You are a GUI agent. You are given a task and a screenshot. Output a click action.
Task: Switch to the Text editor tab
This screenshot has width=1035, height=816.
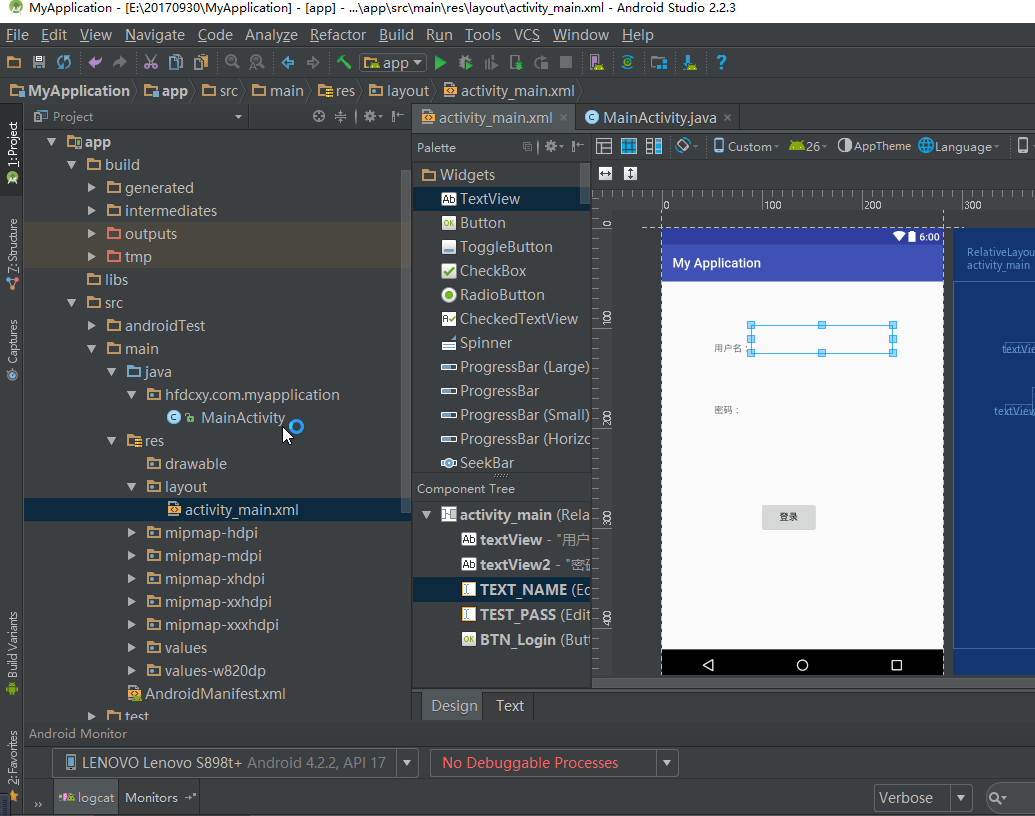click(510, 706)
